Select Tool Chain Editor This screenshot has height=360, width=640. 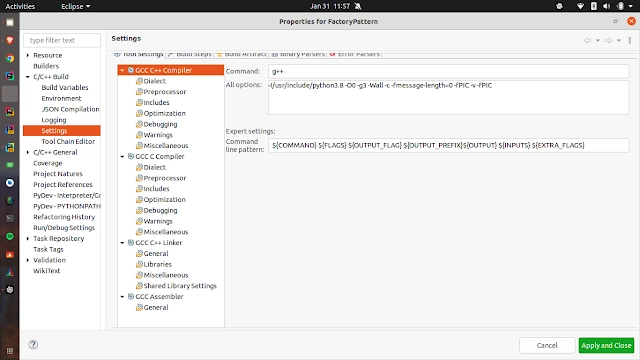coord(68,141)
